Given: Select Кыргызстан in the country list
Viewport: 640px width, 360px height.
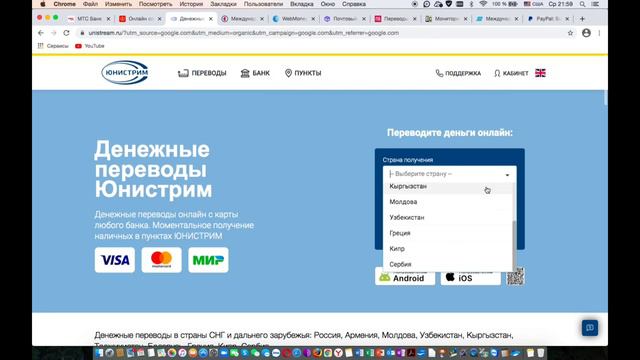Looking at the screenshot, I should click(x=447, y=186).
